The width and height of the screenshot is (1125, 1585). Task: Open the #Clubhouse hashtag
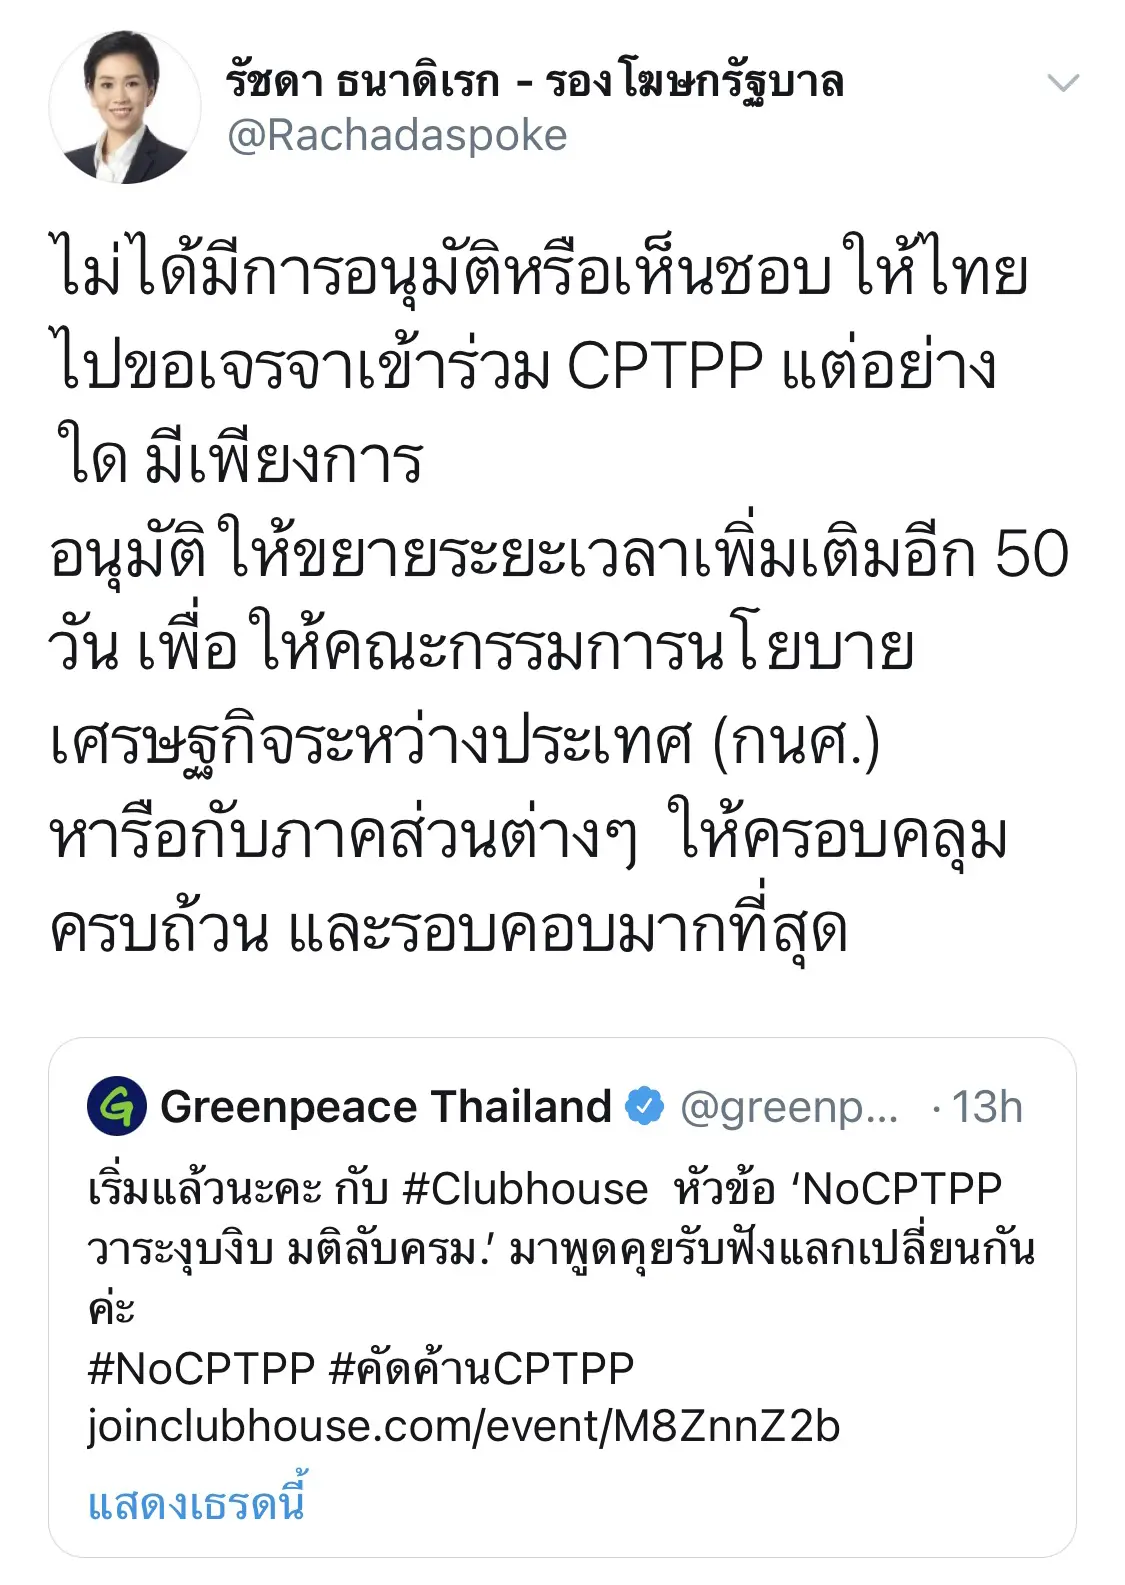[x=525, y=1189]
